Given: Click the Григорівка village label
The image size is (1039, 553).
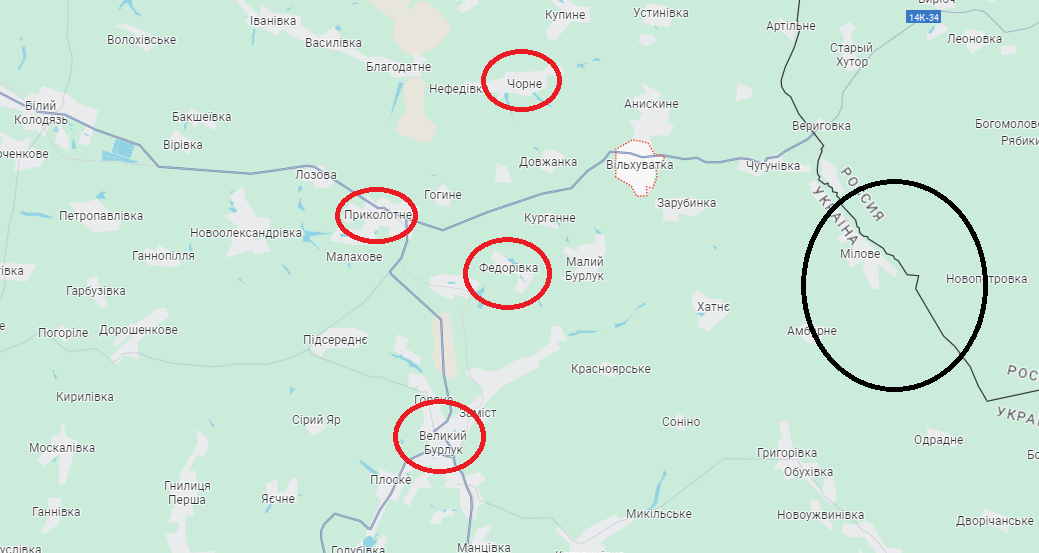Looking at the screenshot, I should pyautogui.click(x=787, y=453).
